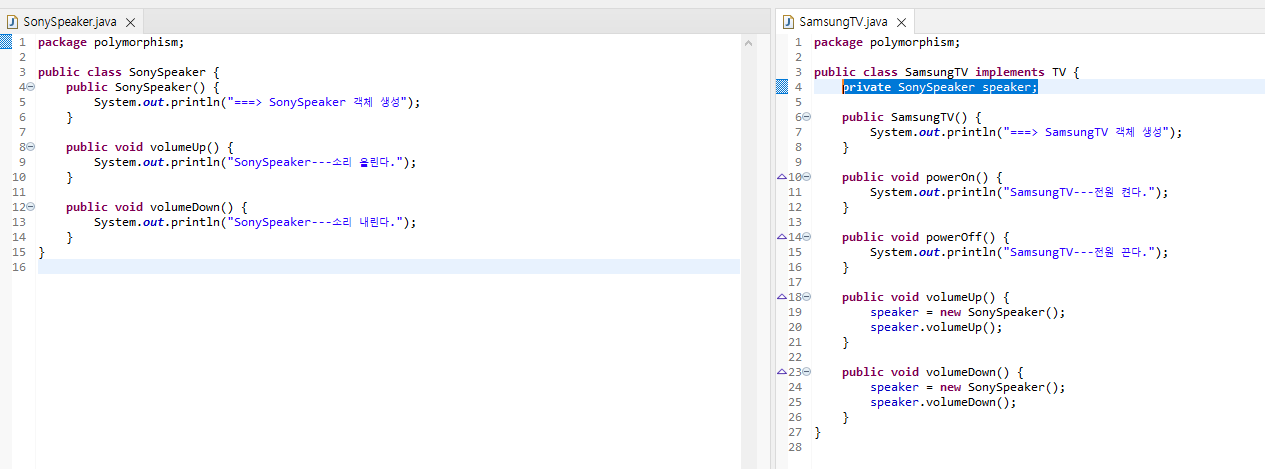
Task: Click 'package polymorphism;' in SamsungTV.java
Action: tap(887, 42)
